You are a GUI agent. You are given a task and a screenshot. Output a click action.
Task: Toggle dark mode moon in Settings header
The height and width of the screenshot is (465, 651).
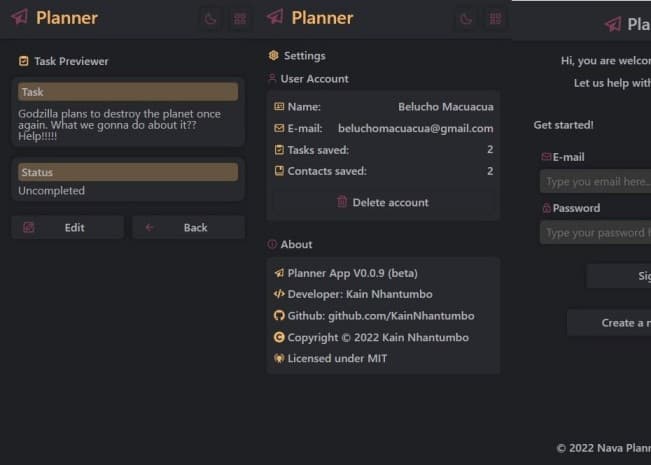pyautogui.click(x=466, y=19)
